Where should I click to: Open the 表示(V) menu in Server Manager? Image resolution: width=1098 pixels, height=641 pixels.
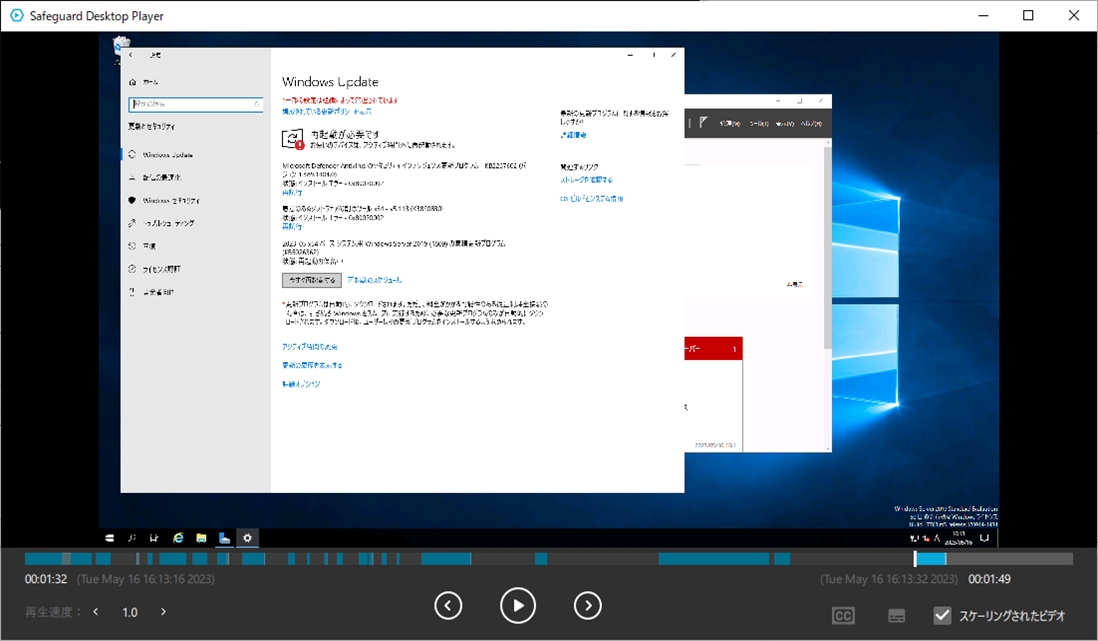pyautogui.click(x=785, y=123)
